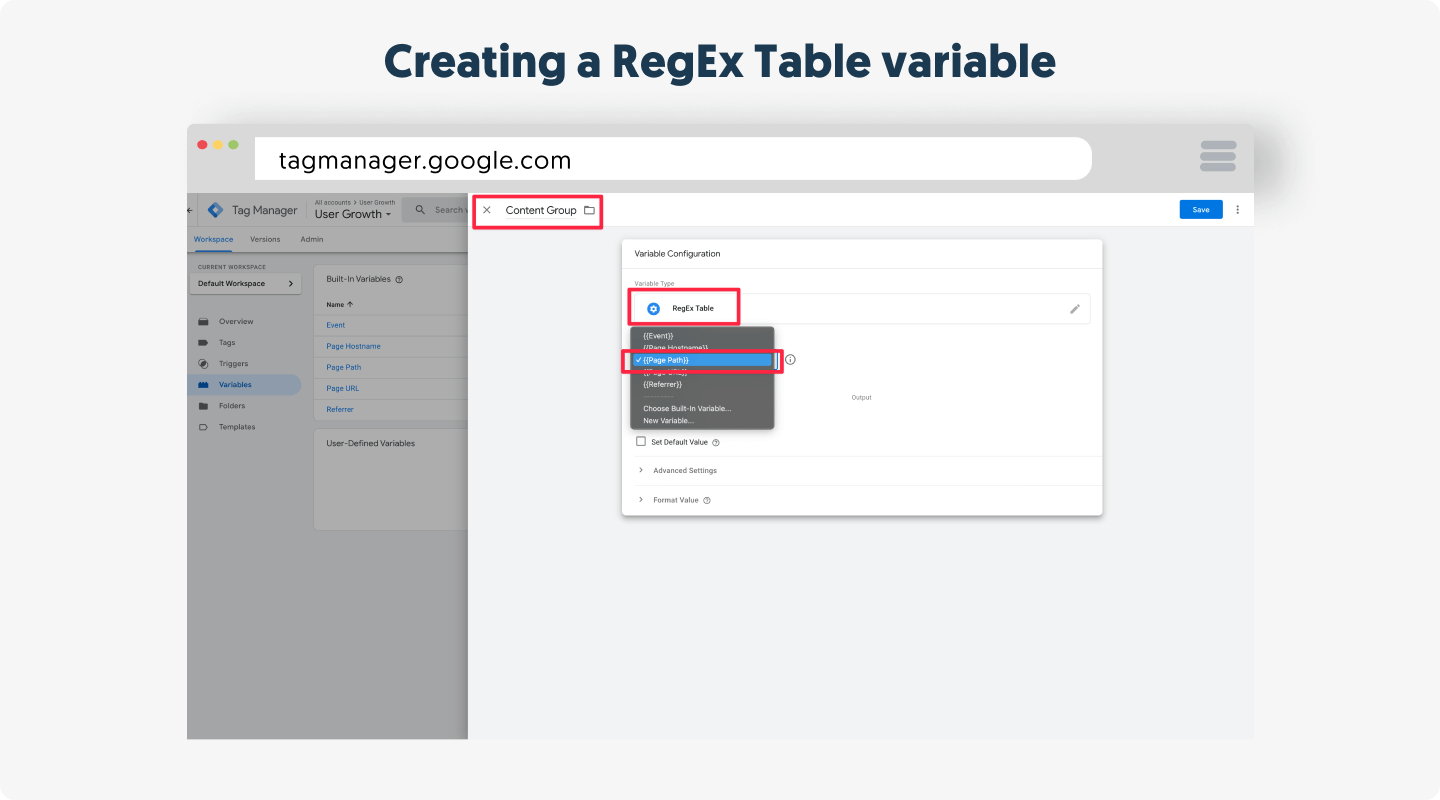Viewport: 1440px width, 800px height.
Task: Click the Triggers sidebar icon
Action: pos(203,364)
